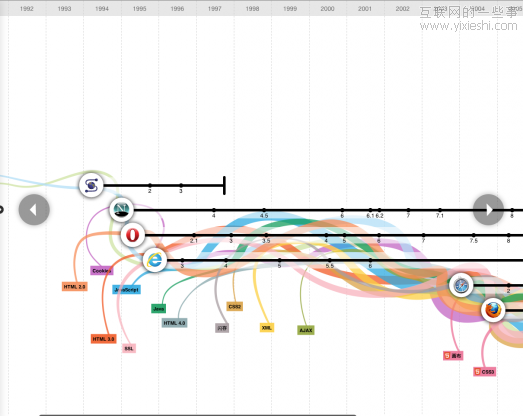Screen dimensions: 523x416
Task: Click the Netscape Navigator icon
Action: point(121,210)
